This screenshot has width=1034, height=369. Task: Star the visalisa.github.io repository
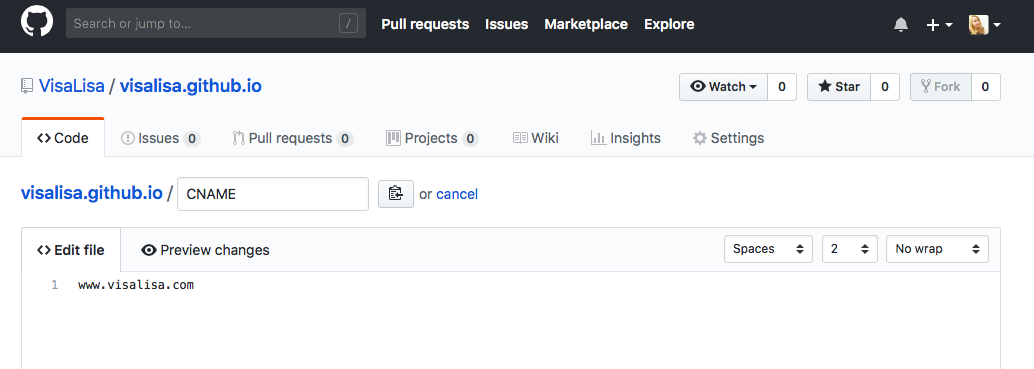tap(839, 87)
